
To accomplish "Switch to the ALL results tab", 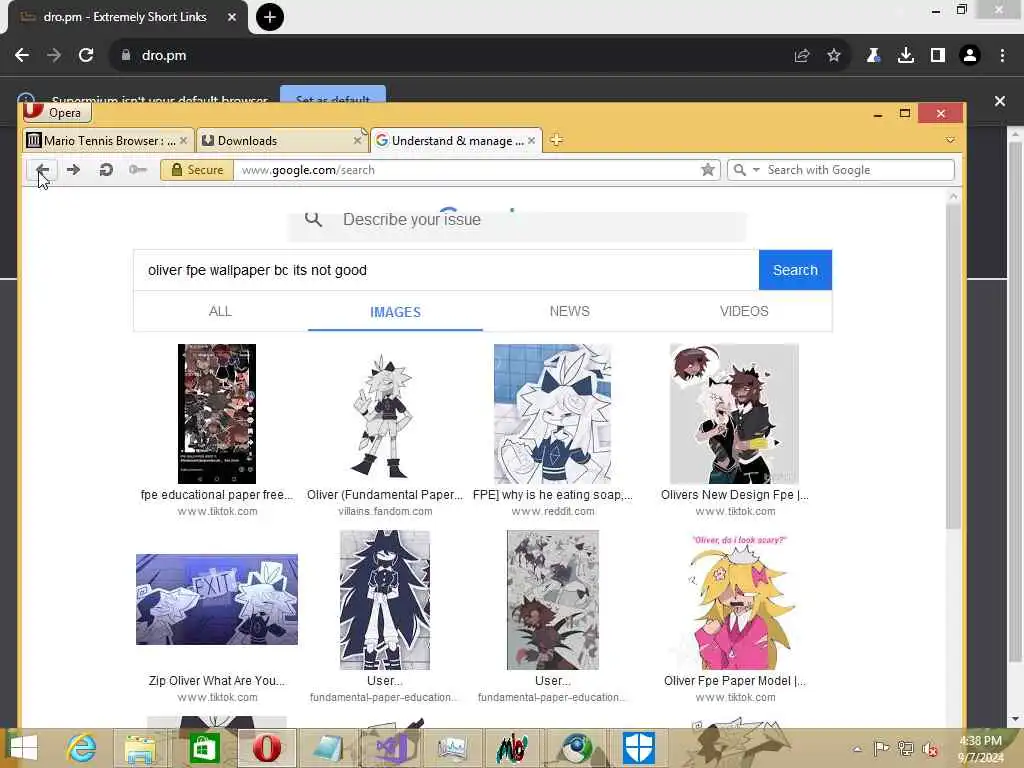I will pyautogui.click(x=220, y=312).
